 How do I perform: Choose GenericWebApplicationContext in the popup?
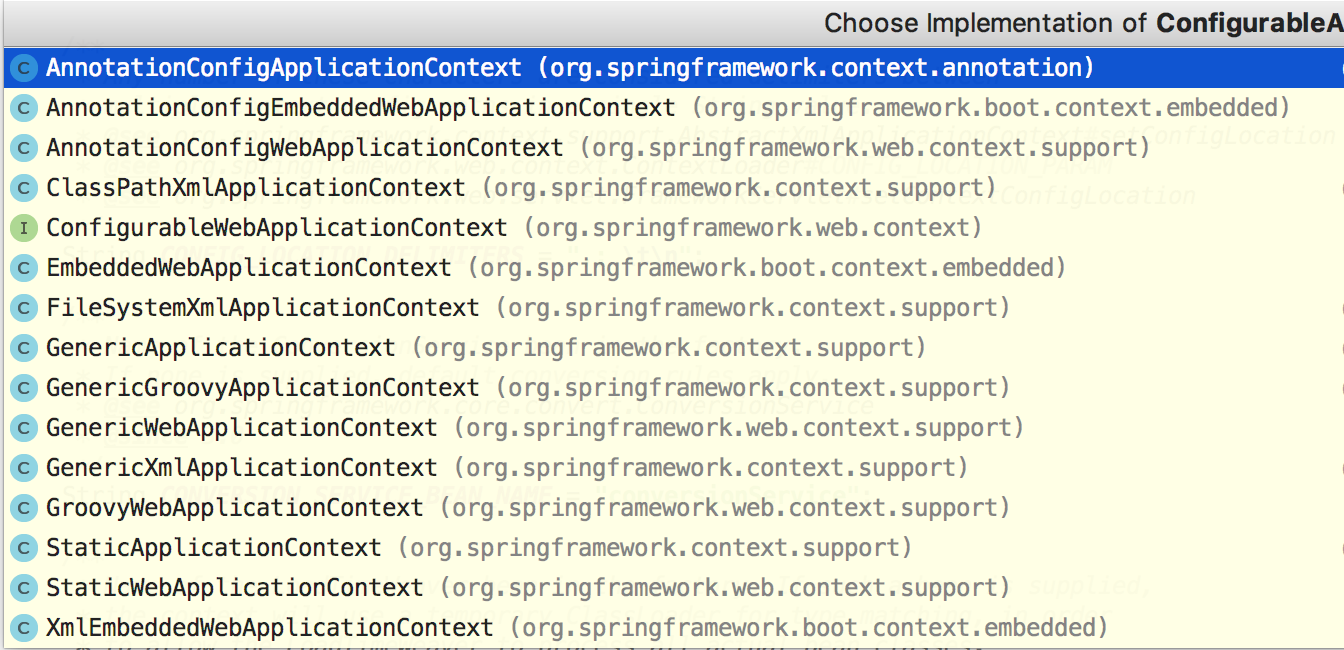click(242, 428)
